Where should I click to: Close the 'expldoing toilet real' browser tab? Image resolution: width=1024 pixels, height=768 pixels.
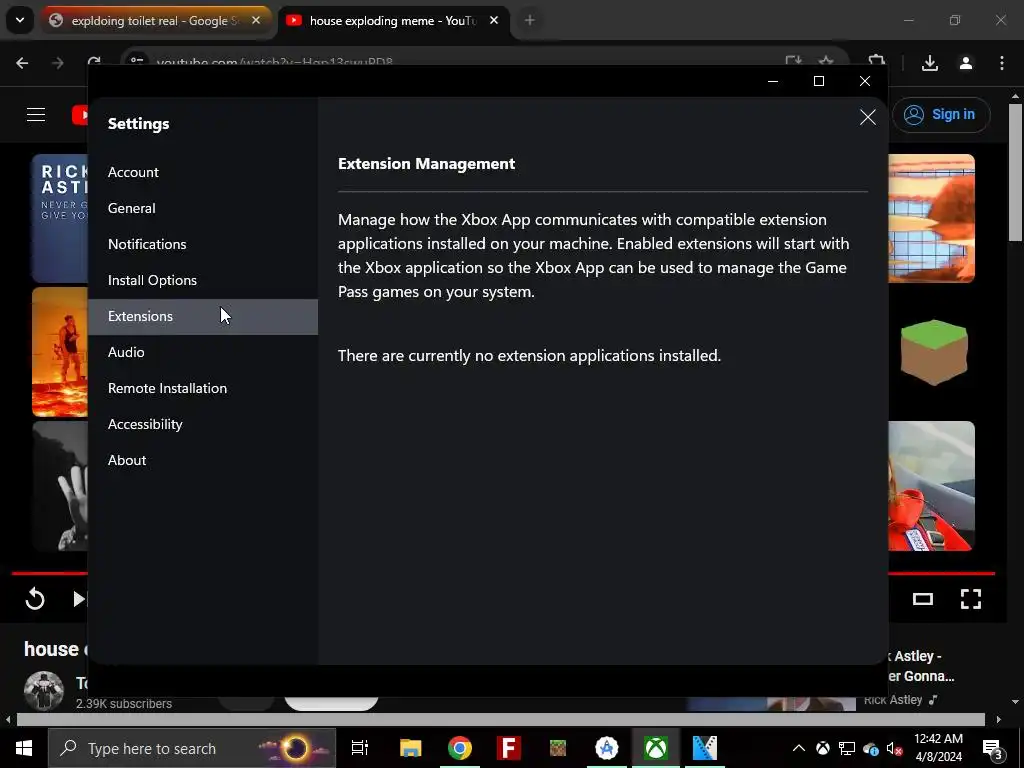pos(256,20)
